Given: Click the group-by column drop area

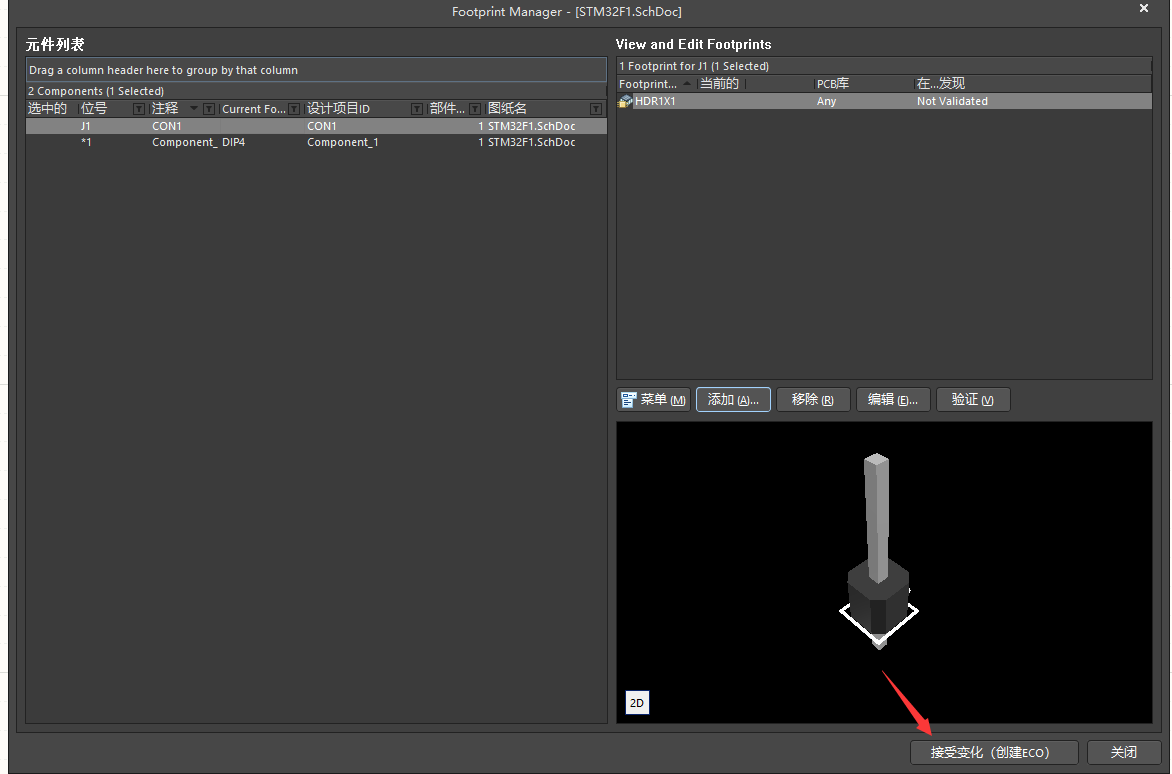Looking at the screenshot, I should click(x=316, y=70).
